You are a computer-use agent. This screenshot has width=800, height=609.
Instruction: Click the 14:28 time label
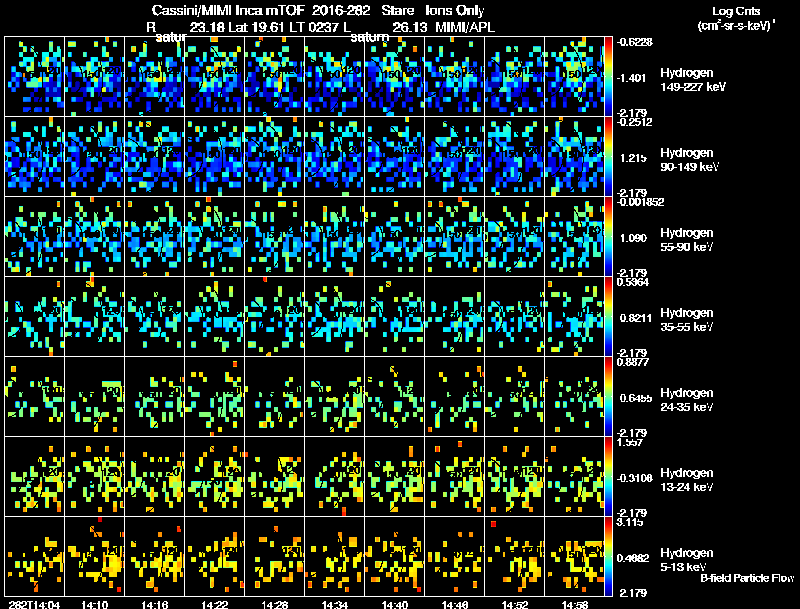274,605
